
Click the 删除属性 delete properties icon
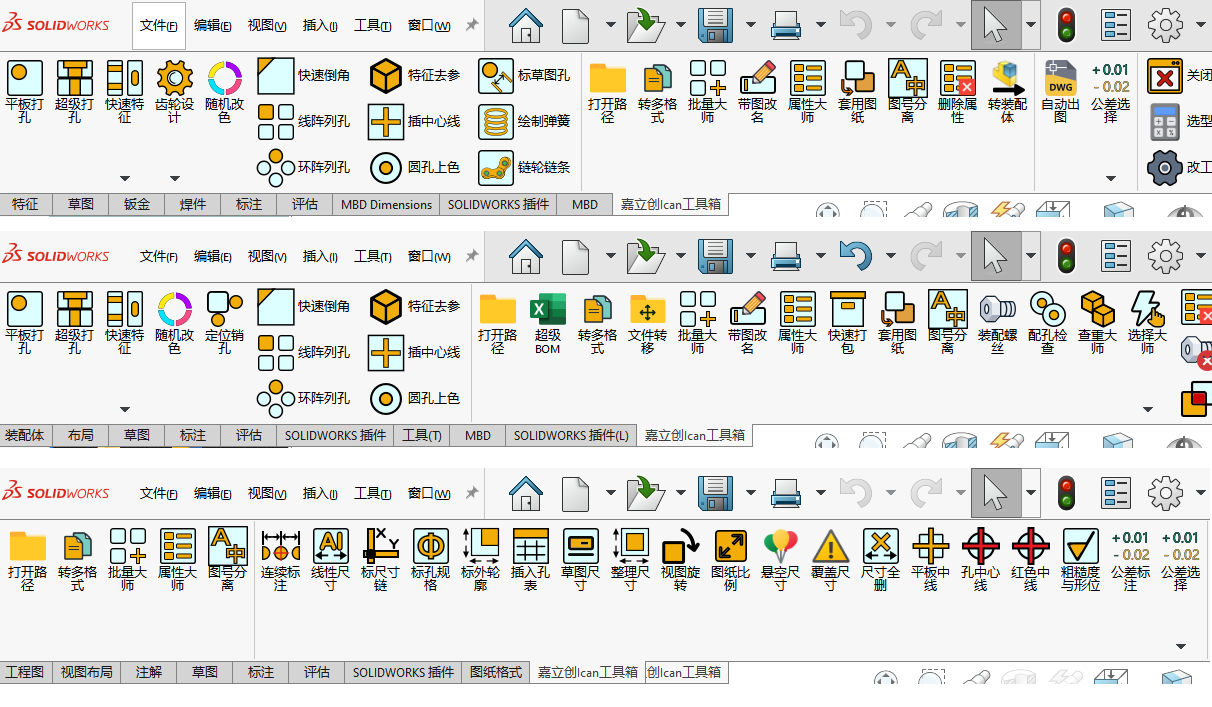click(957, 92)
